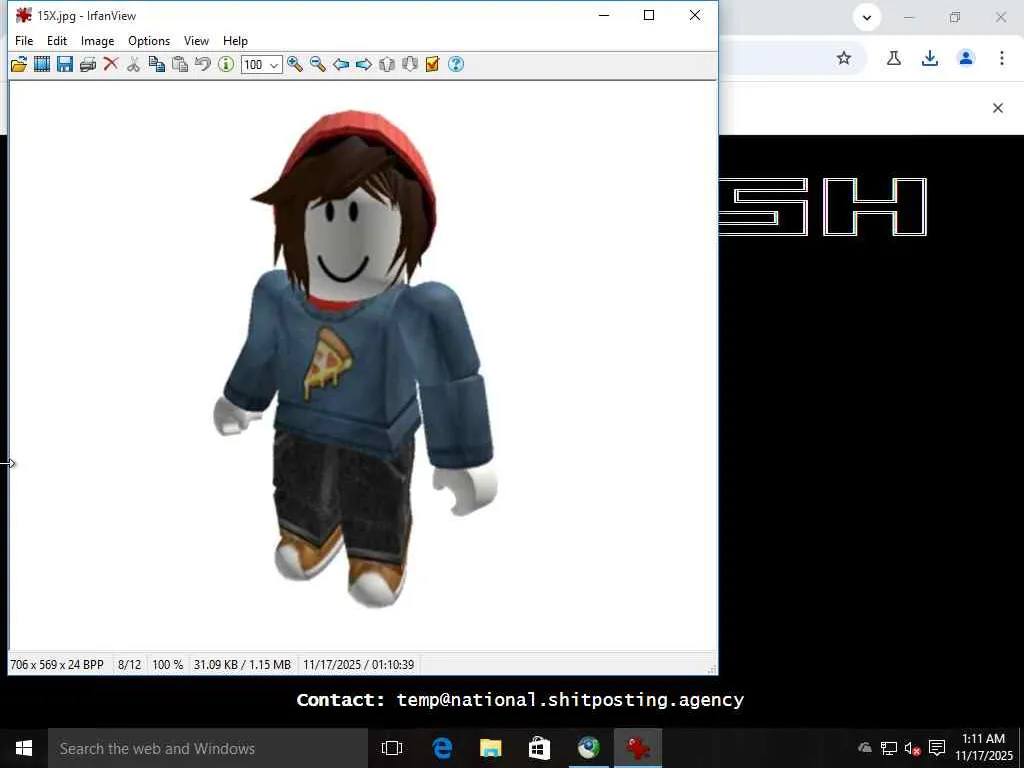The image size is (1024, 768).
Task: Save the image using the floppy disk icon
Action: point(65,64)
